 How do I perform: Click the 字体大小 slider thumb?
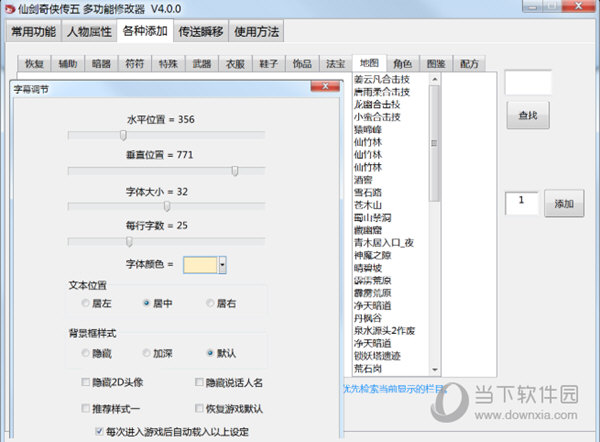point(167,206)
